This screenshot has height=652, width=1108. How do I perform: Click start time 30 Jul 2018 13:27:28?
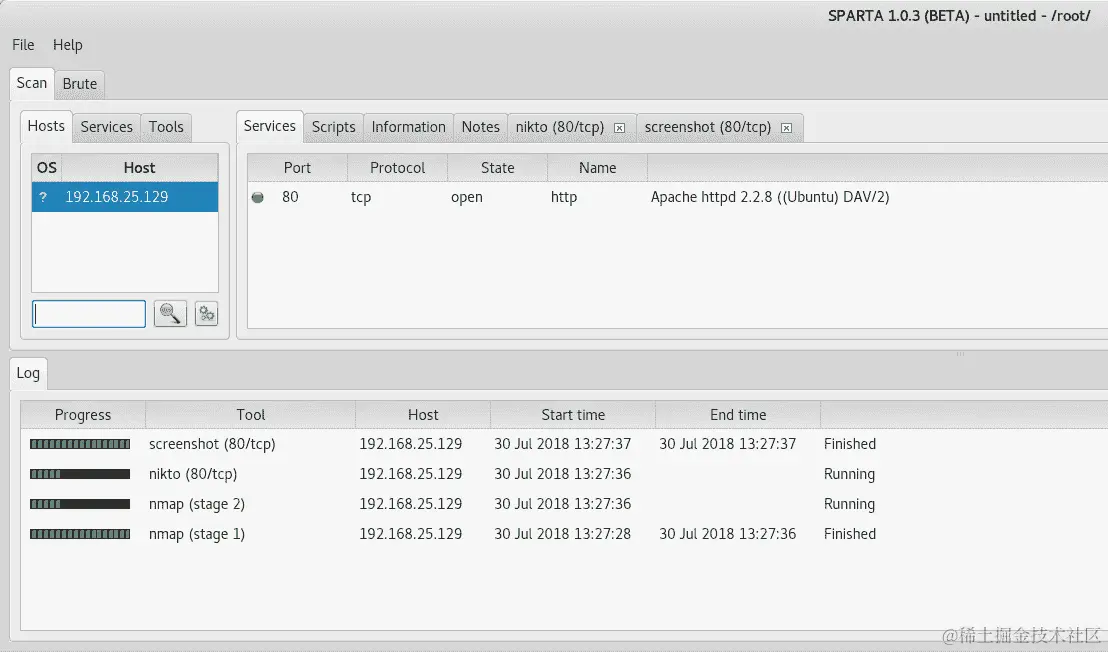562,534
